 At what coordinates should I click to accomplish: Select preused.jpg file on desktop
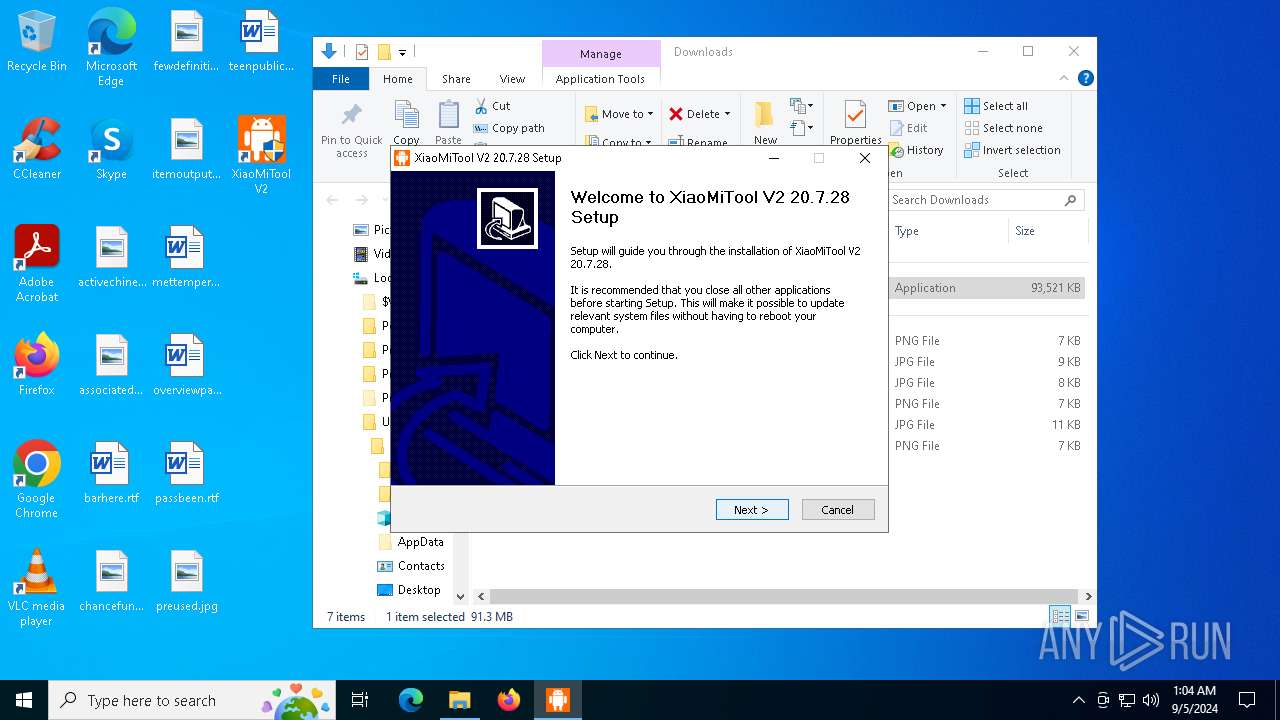(x=186, y=581)
